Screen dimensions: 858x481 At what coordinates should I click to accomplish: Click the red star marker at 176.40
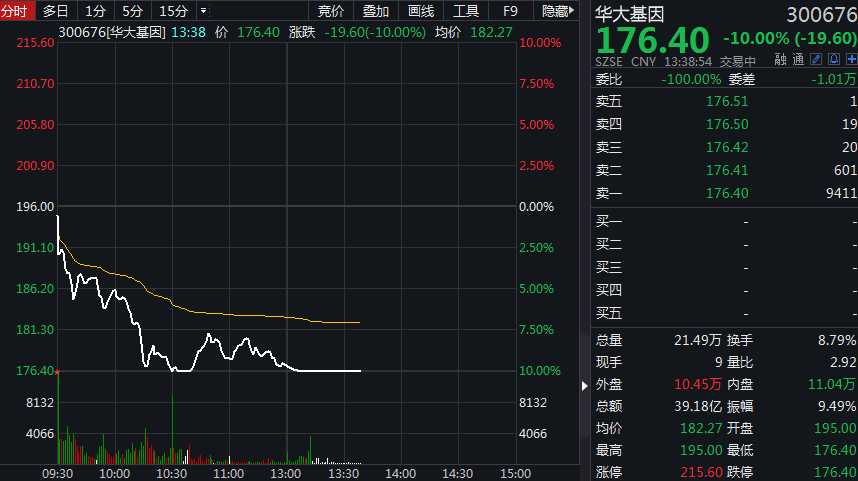coord(57,372)
